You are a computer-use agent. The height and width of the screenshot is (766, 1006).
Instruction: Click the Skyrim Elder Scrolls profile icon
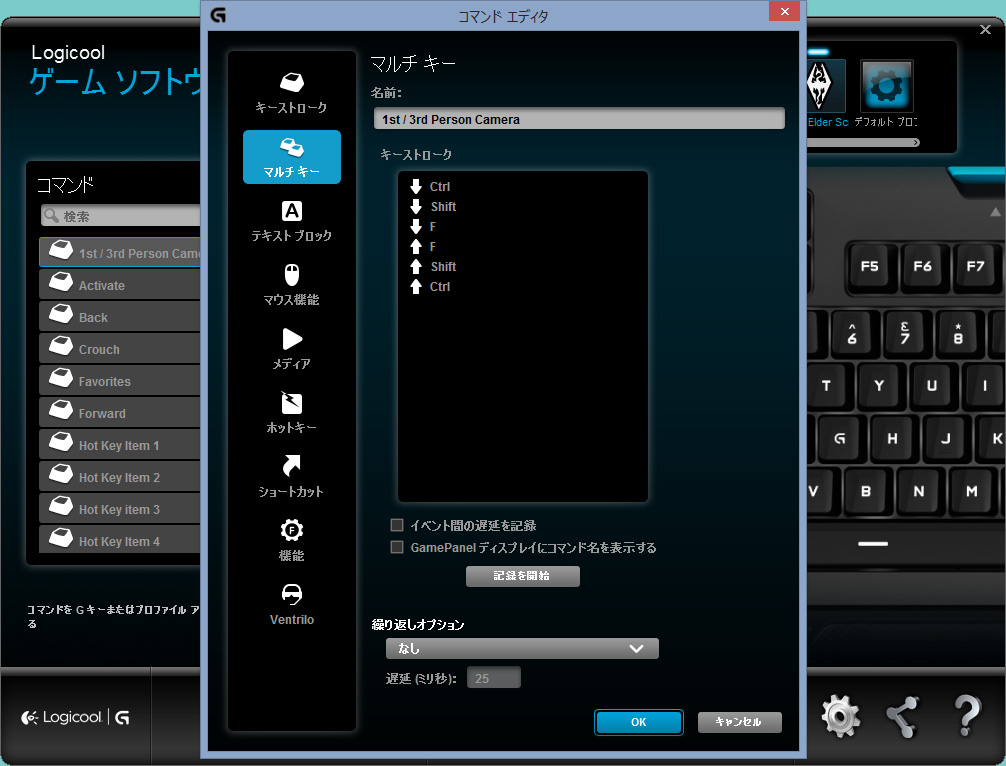click(826, 87)
